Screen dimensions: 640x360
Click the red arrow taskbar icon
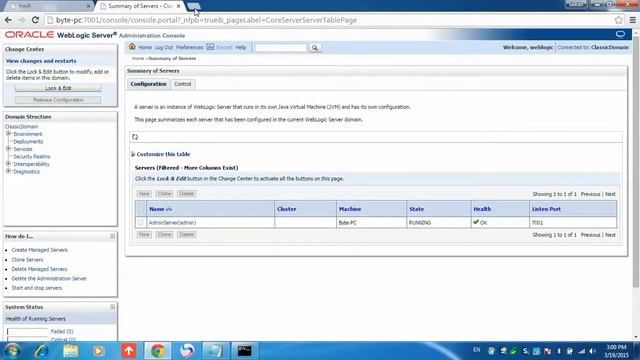129,351
